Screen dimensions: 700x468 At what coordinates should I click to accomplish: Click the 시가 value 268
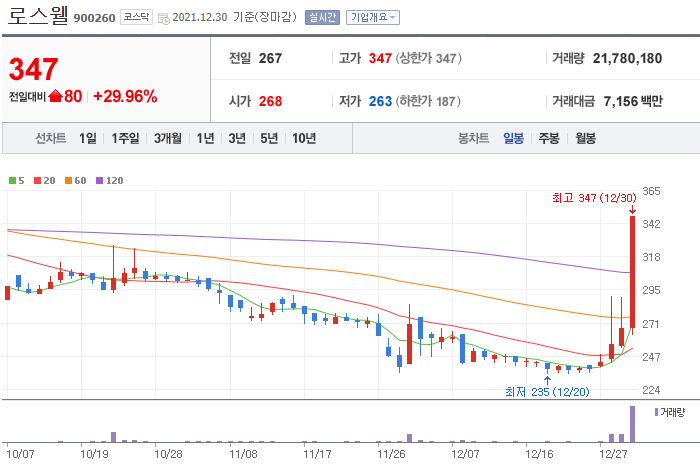coord(270,101)
